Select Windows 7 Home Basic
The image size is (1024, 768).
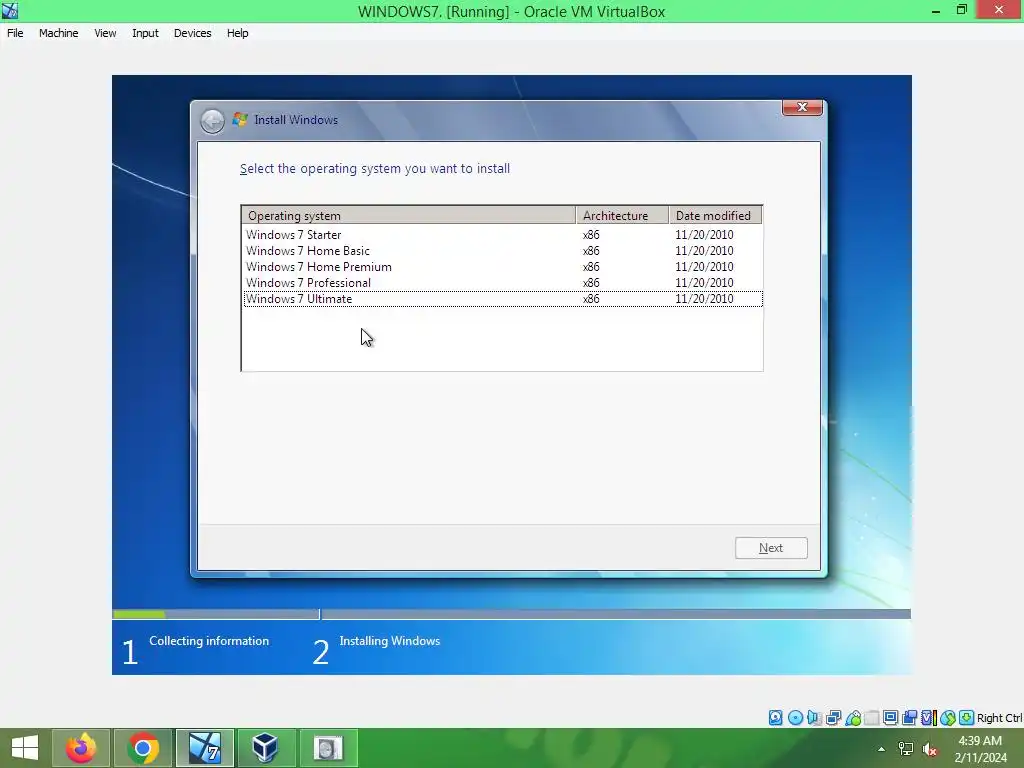(x=502, y=251)
